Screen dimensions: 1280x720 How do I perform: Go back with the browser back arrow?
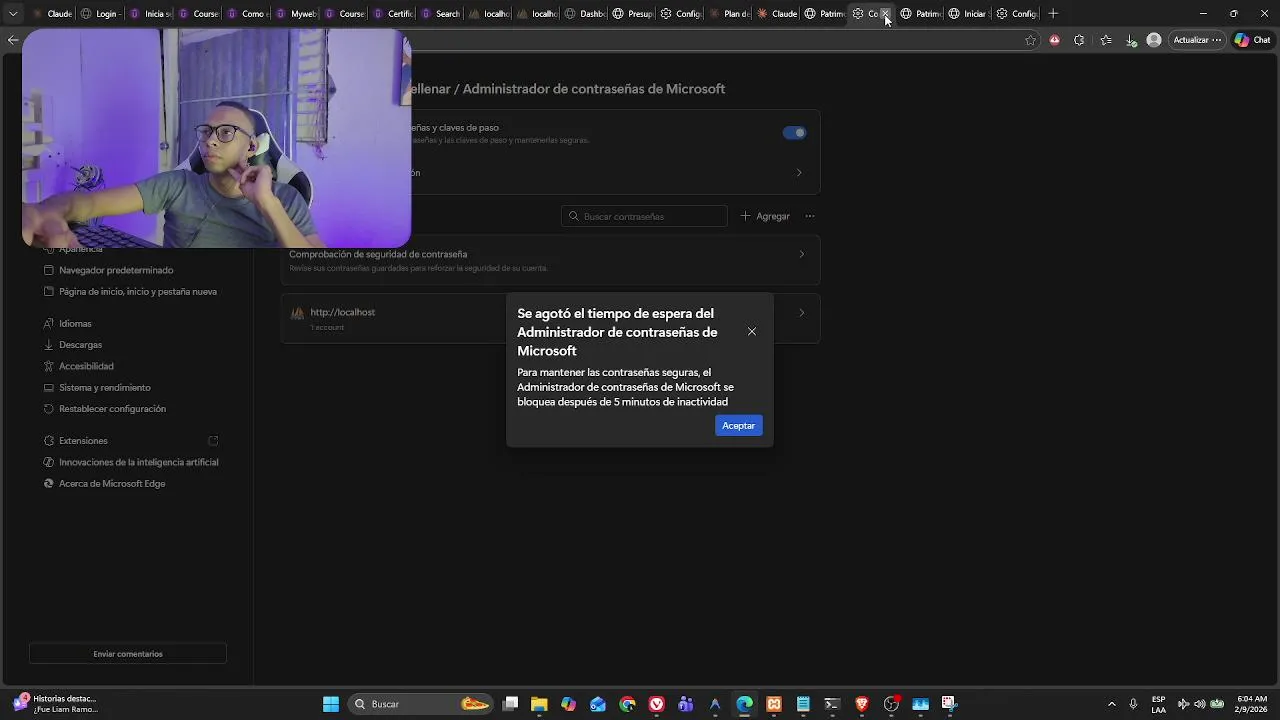(12, 40)
